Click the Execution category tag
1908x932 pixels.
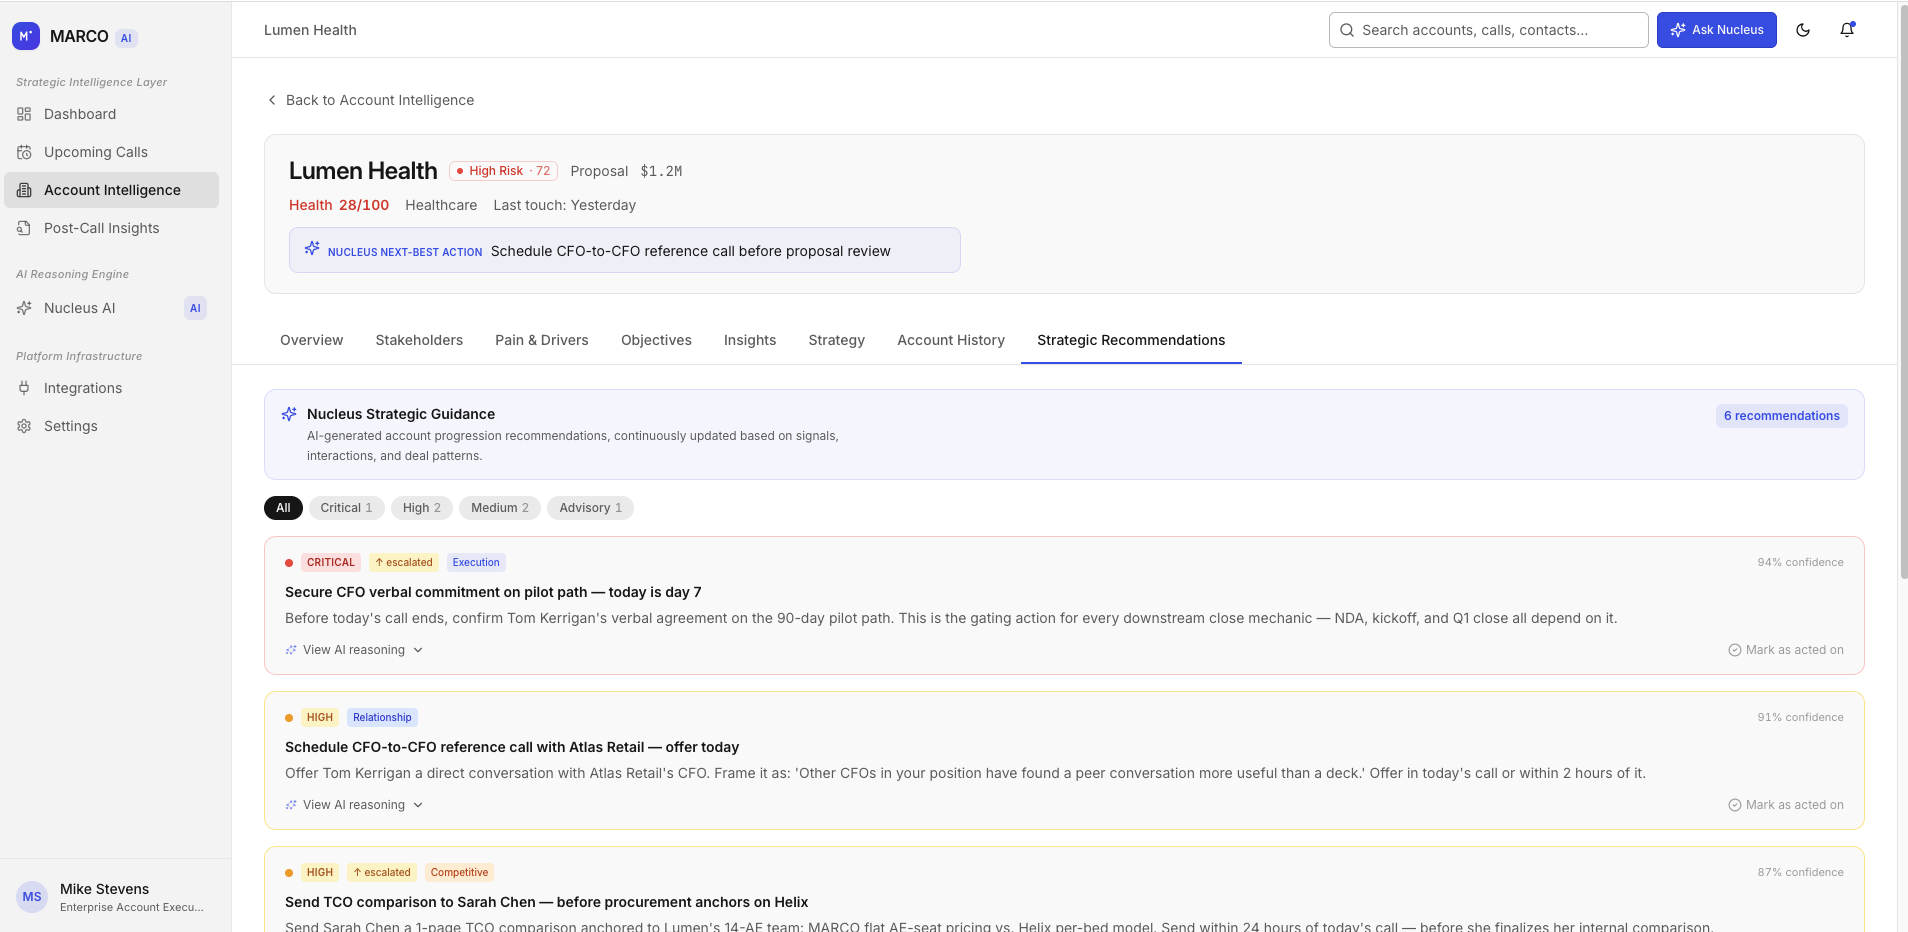click(x=476, y=563)
